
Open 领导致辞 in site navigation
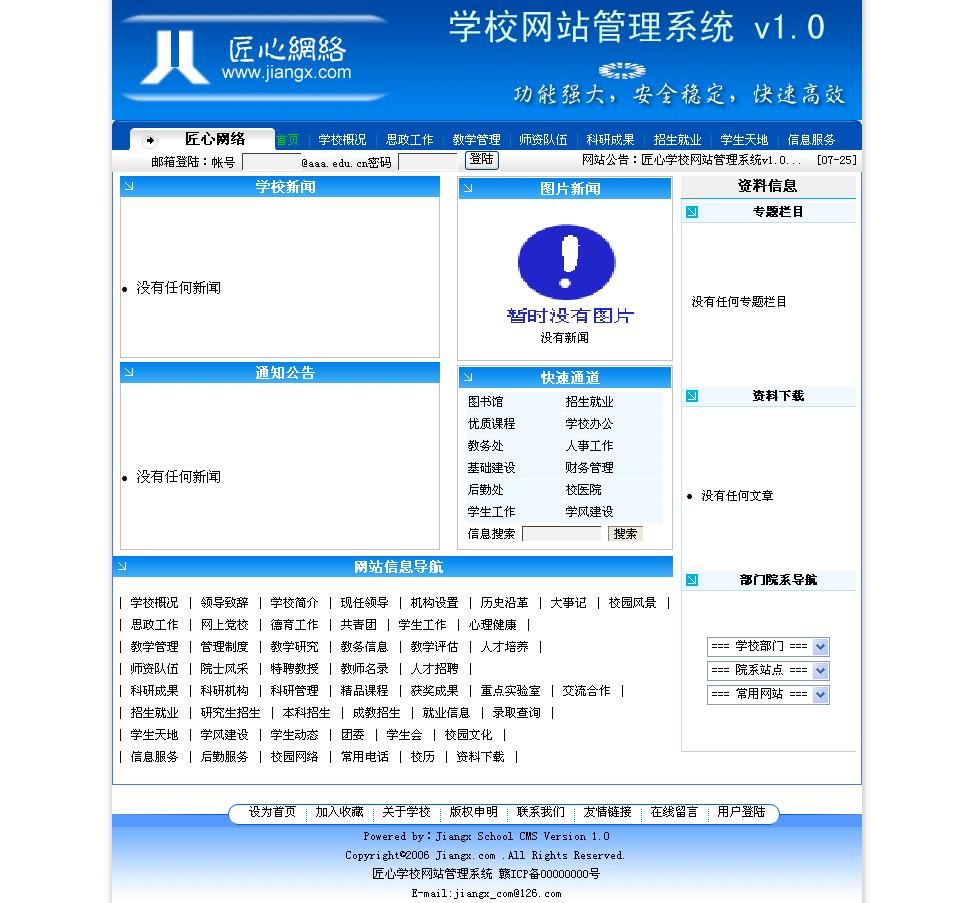(x=224, y=602)
